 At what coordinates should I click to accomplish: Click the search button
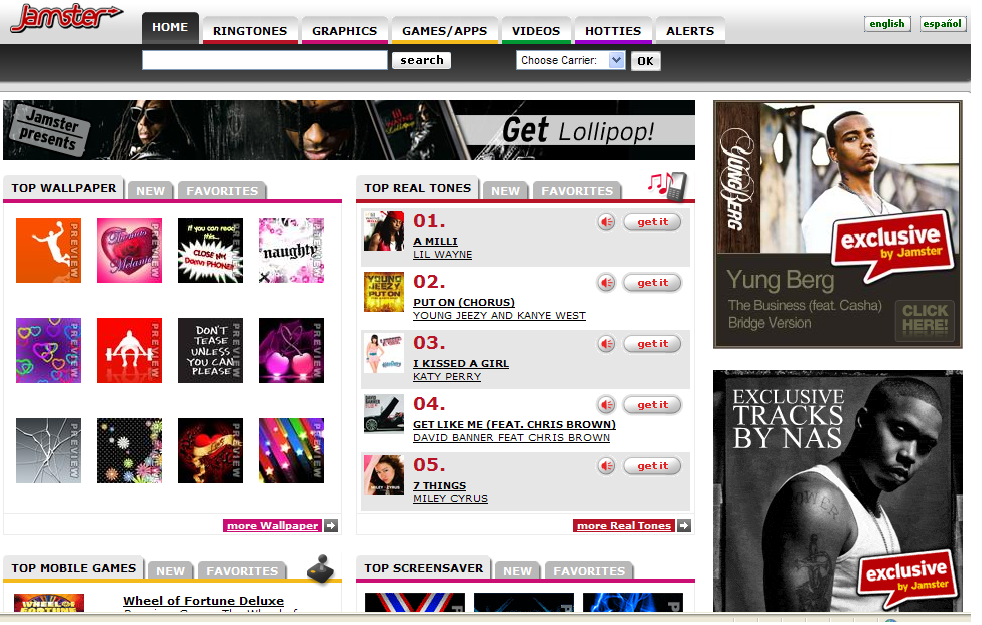coord(421,60)
